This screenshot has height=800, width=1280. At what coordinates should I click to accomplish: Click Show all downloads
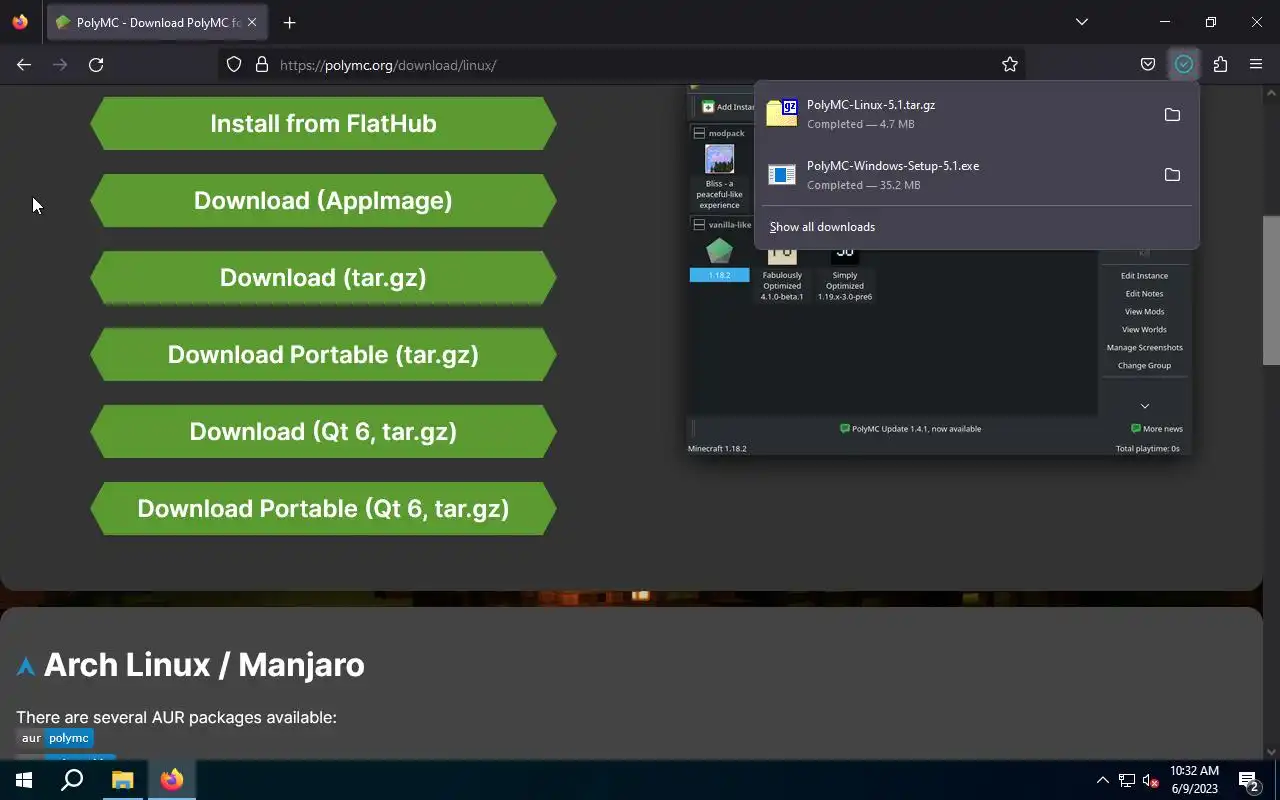[x=822, y=227]
